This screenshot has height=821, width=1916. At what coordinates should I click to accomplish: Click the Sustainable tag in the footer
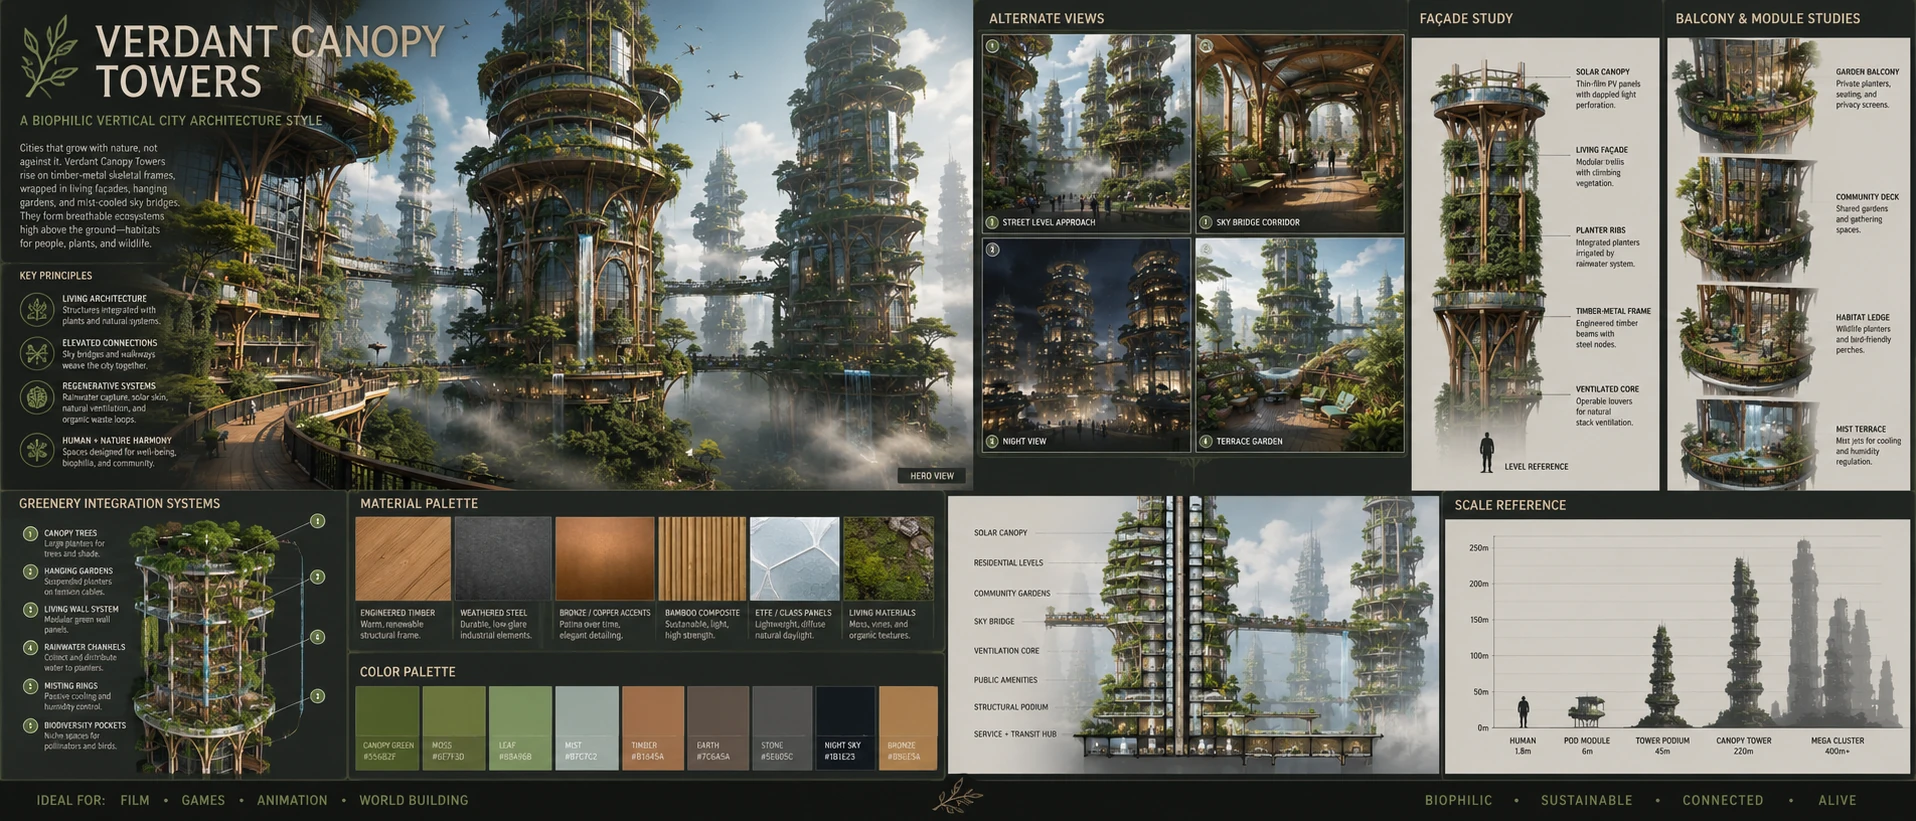click(1586, 800)
